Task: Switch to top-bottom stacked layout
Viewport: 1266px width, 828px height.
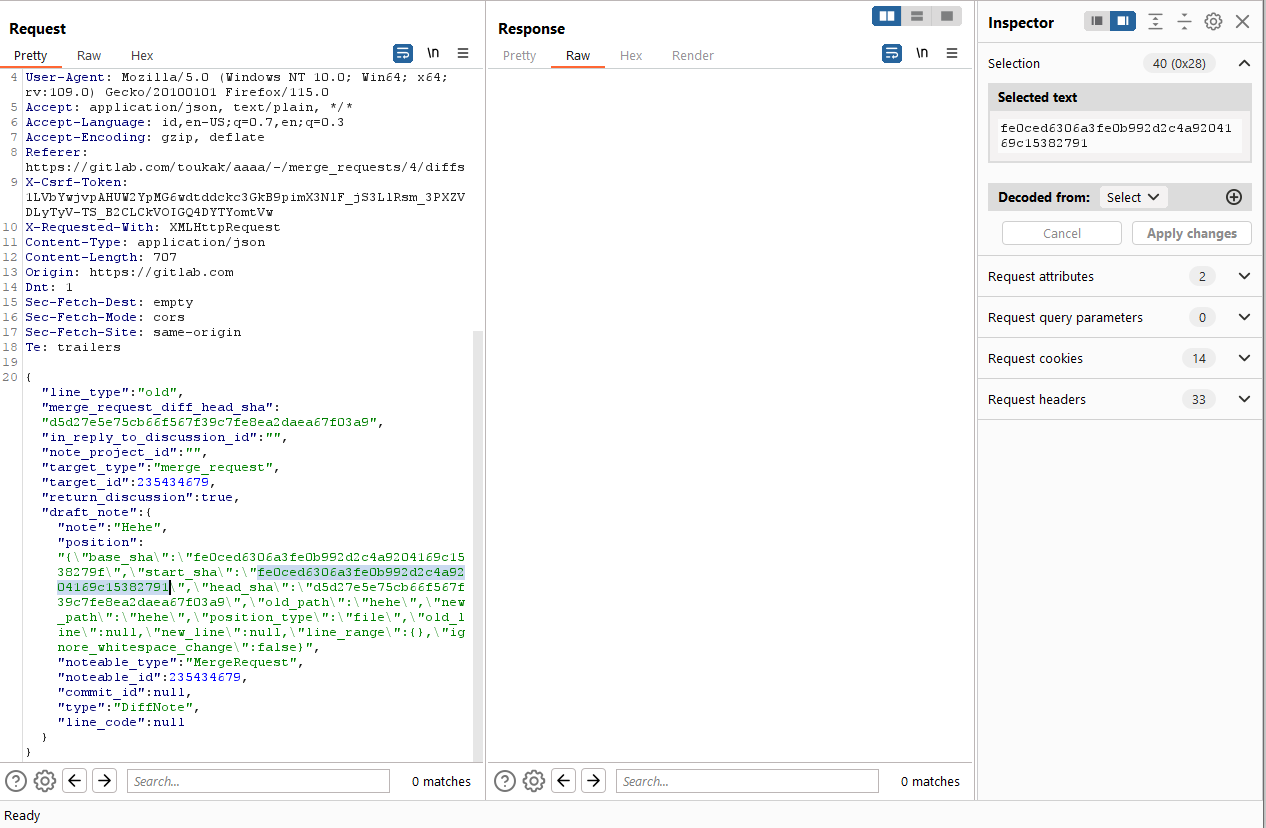Action: click(916, 16)
